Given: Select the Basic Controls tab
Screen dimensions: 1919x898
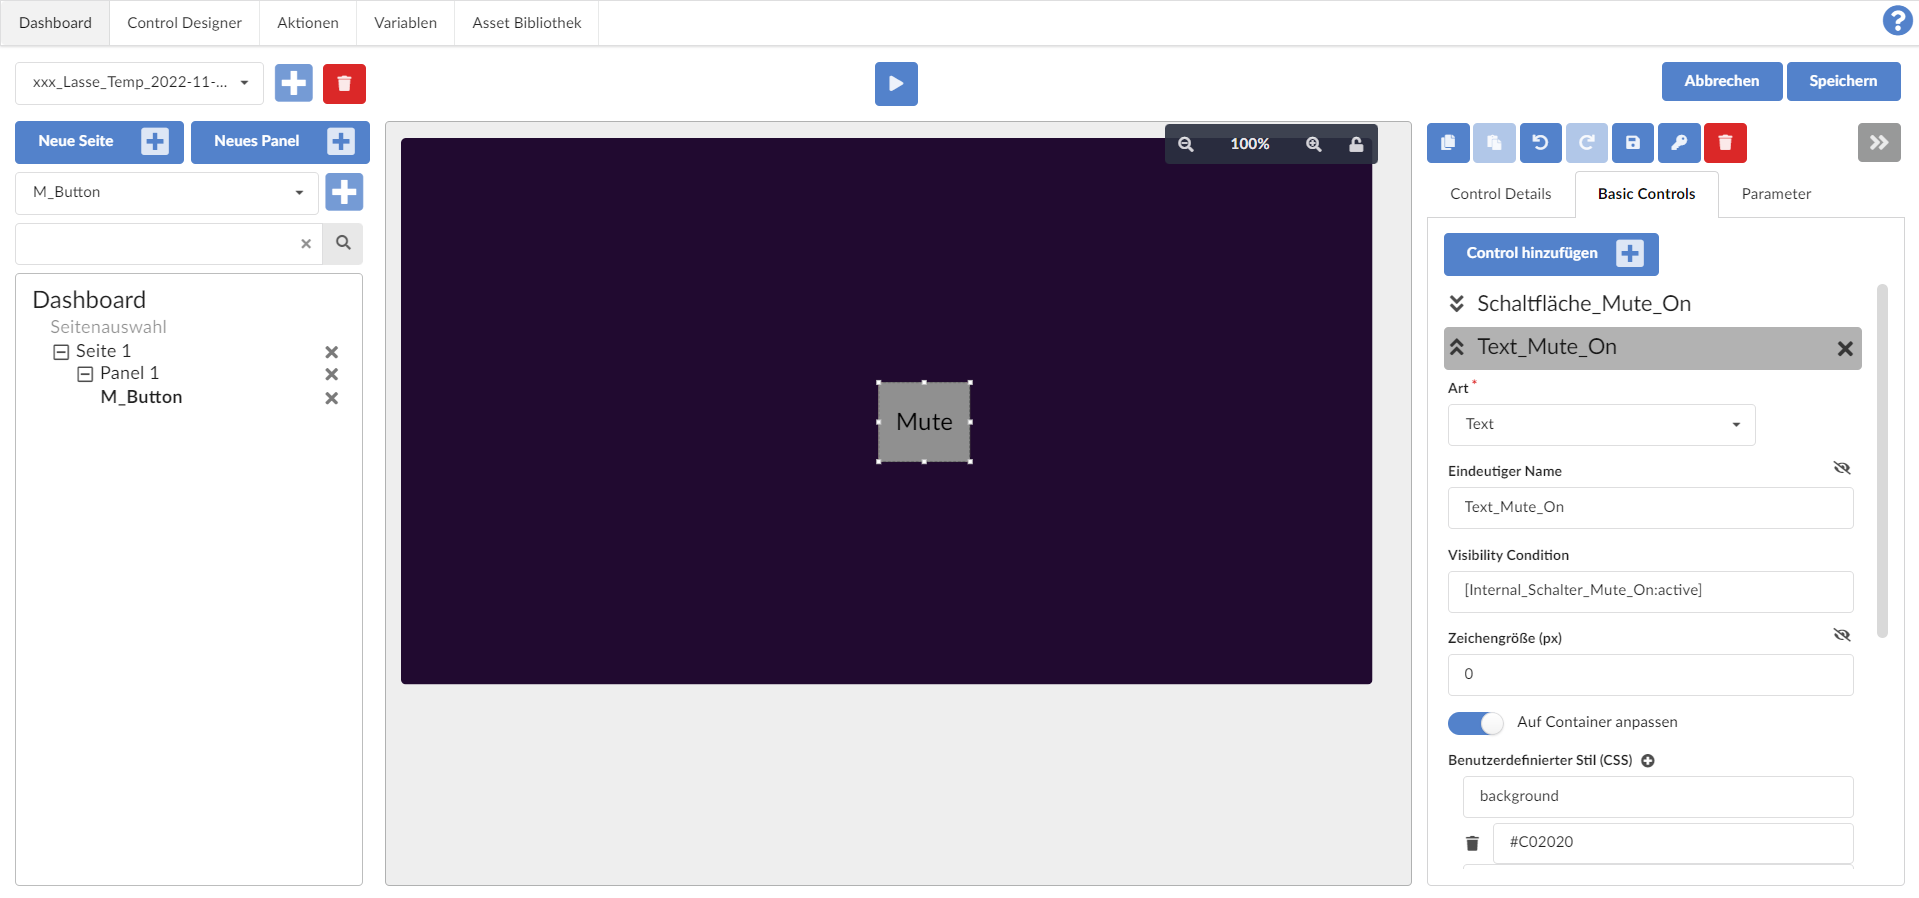Looking at the screenshot, I should [x=1646, y=194].
